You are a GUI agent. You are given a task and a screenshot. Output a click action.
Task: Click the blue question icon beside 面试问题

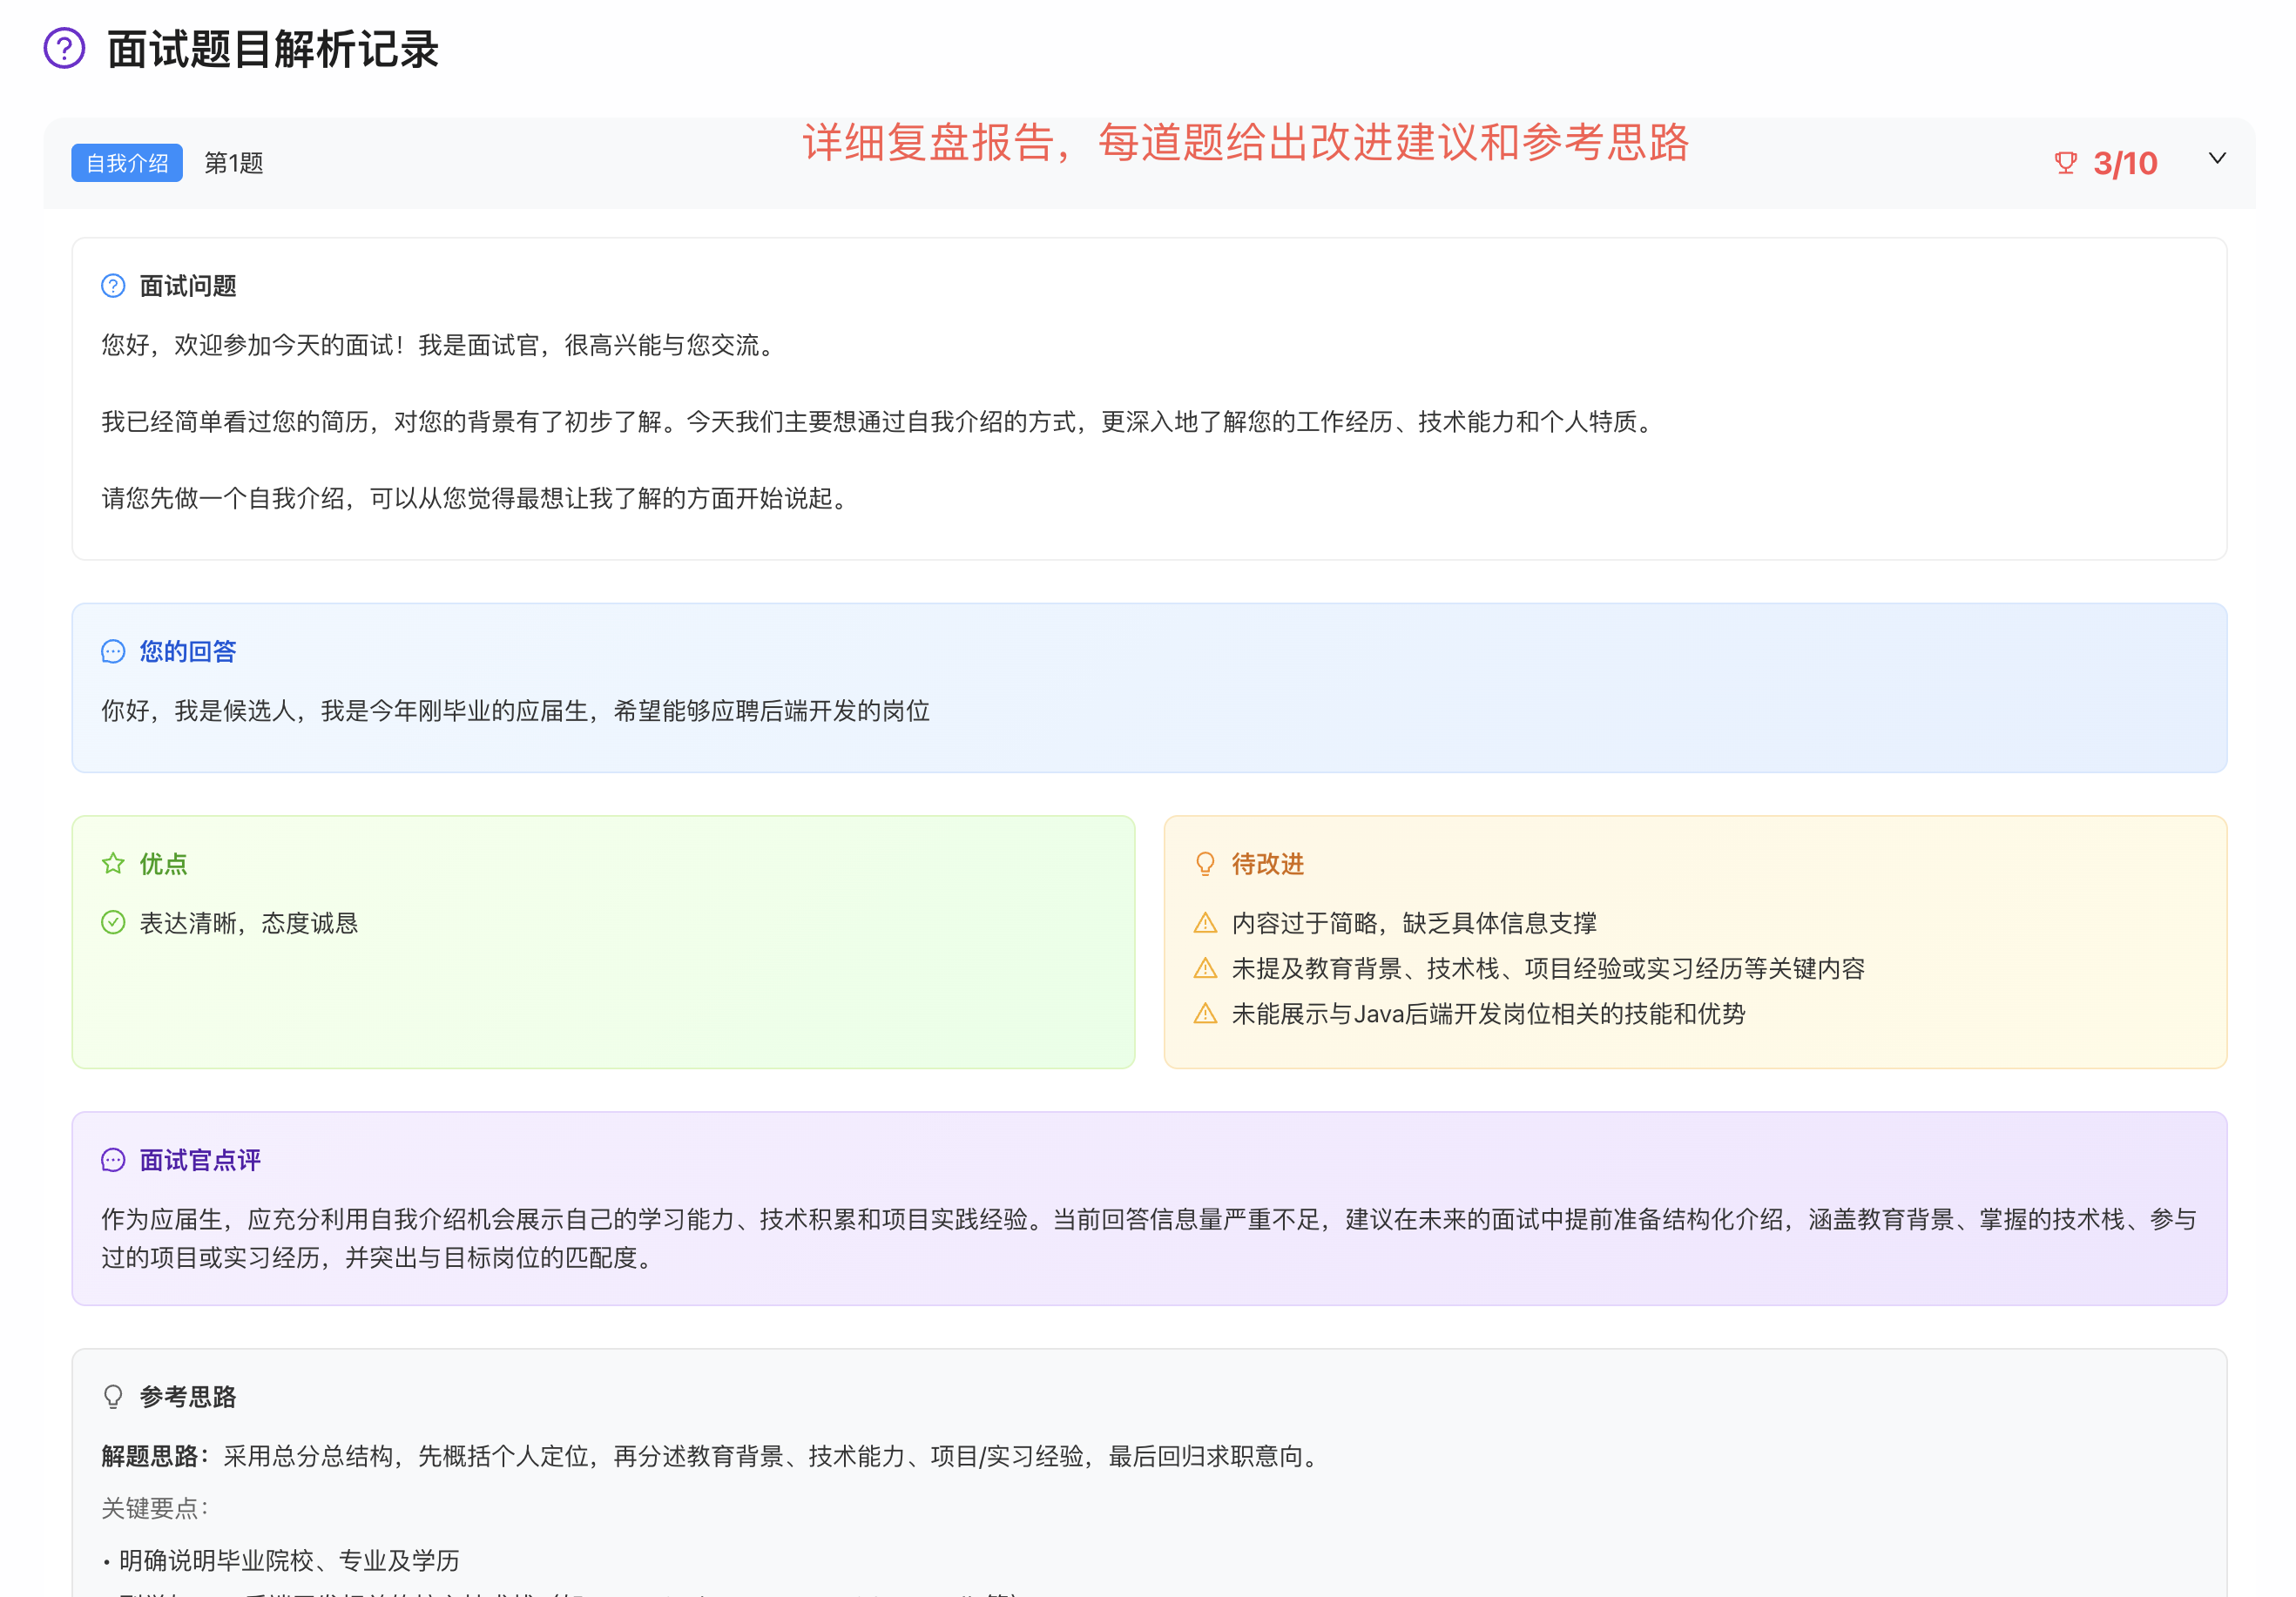113,286
